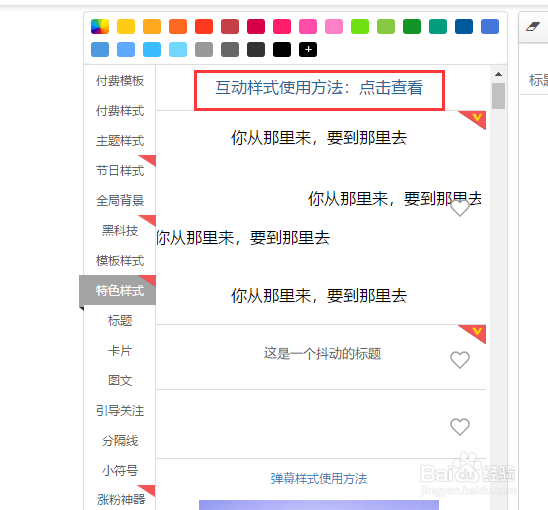
Task: Switch to 模板样式 category
Action: pyautogui.click(x=120, y=261)
